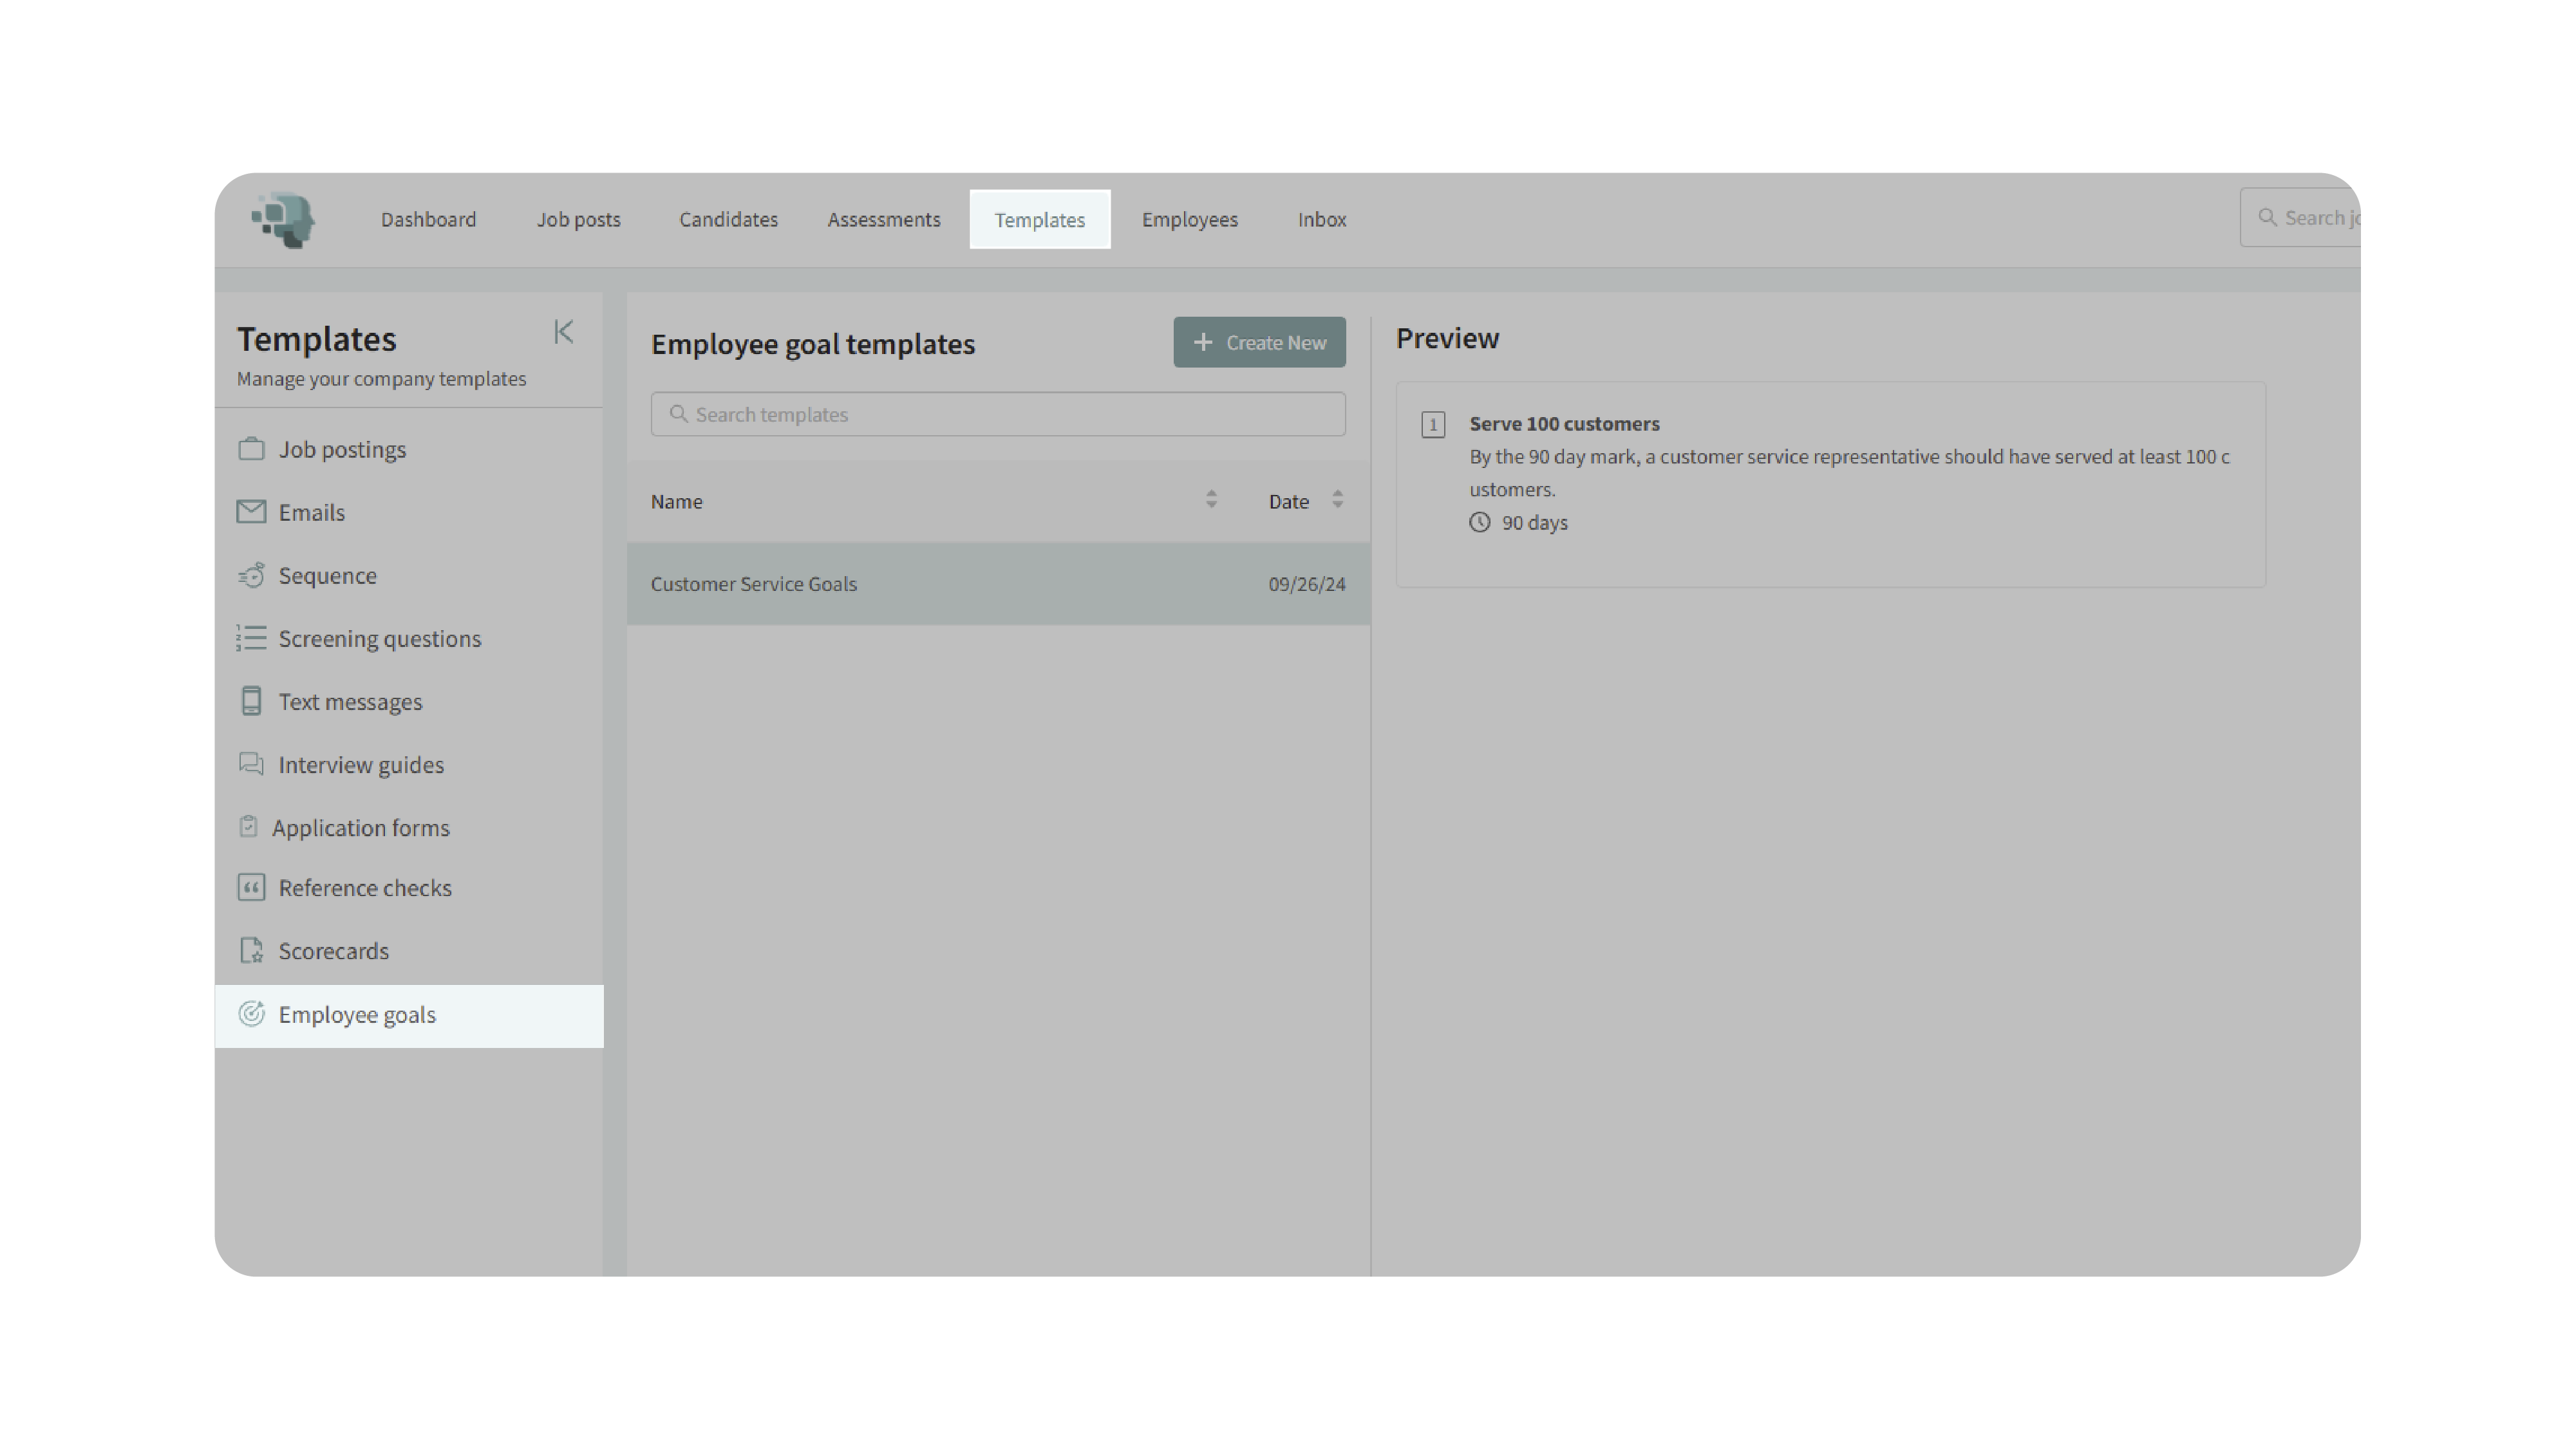Click the Screening questions list icon
Image resolution: width=2576 pixels, height=1449 pixels.
click(x=251, y=638)
